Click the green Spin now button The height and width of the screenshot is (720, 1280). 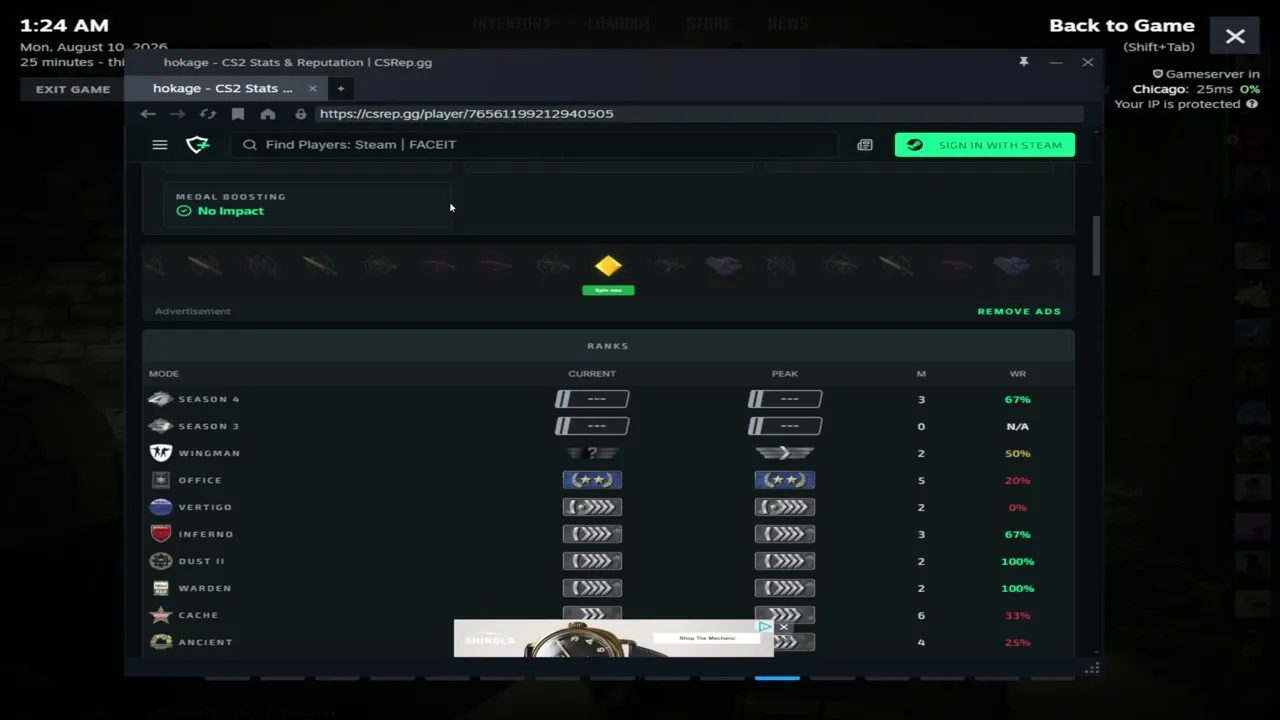point(608,290)
